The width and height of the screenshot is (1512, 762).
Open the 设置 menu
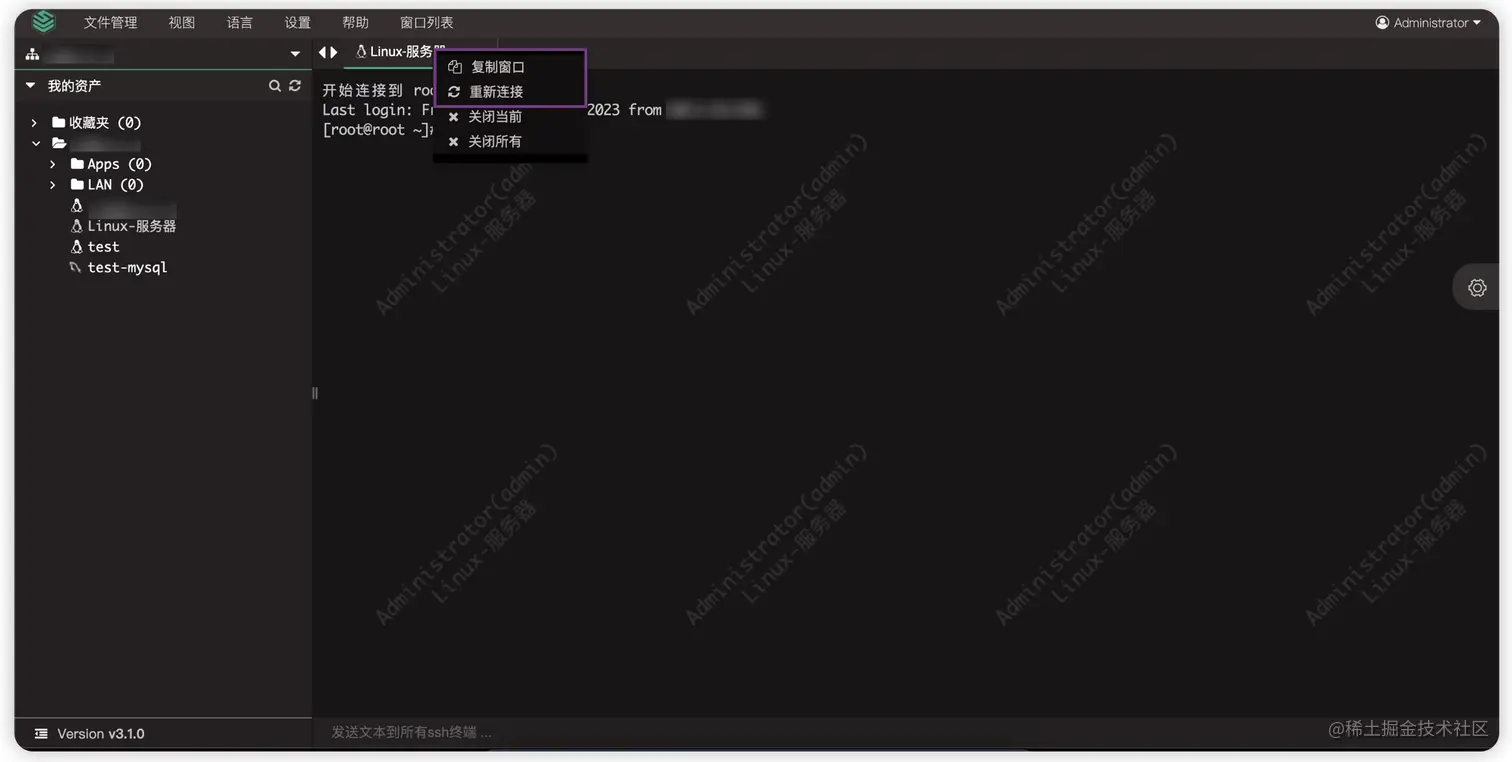tap(298, 23)
